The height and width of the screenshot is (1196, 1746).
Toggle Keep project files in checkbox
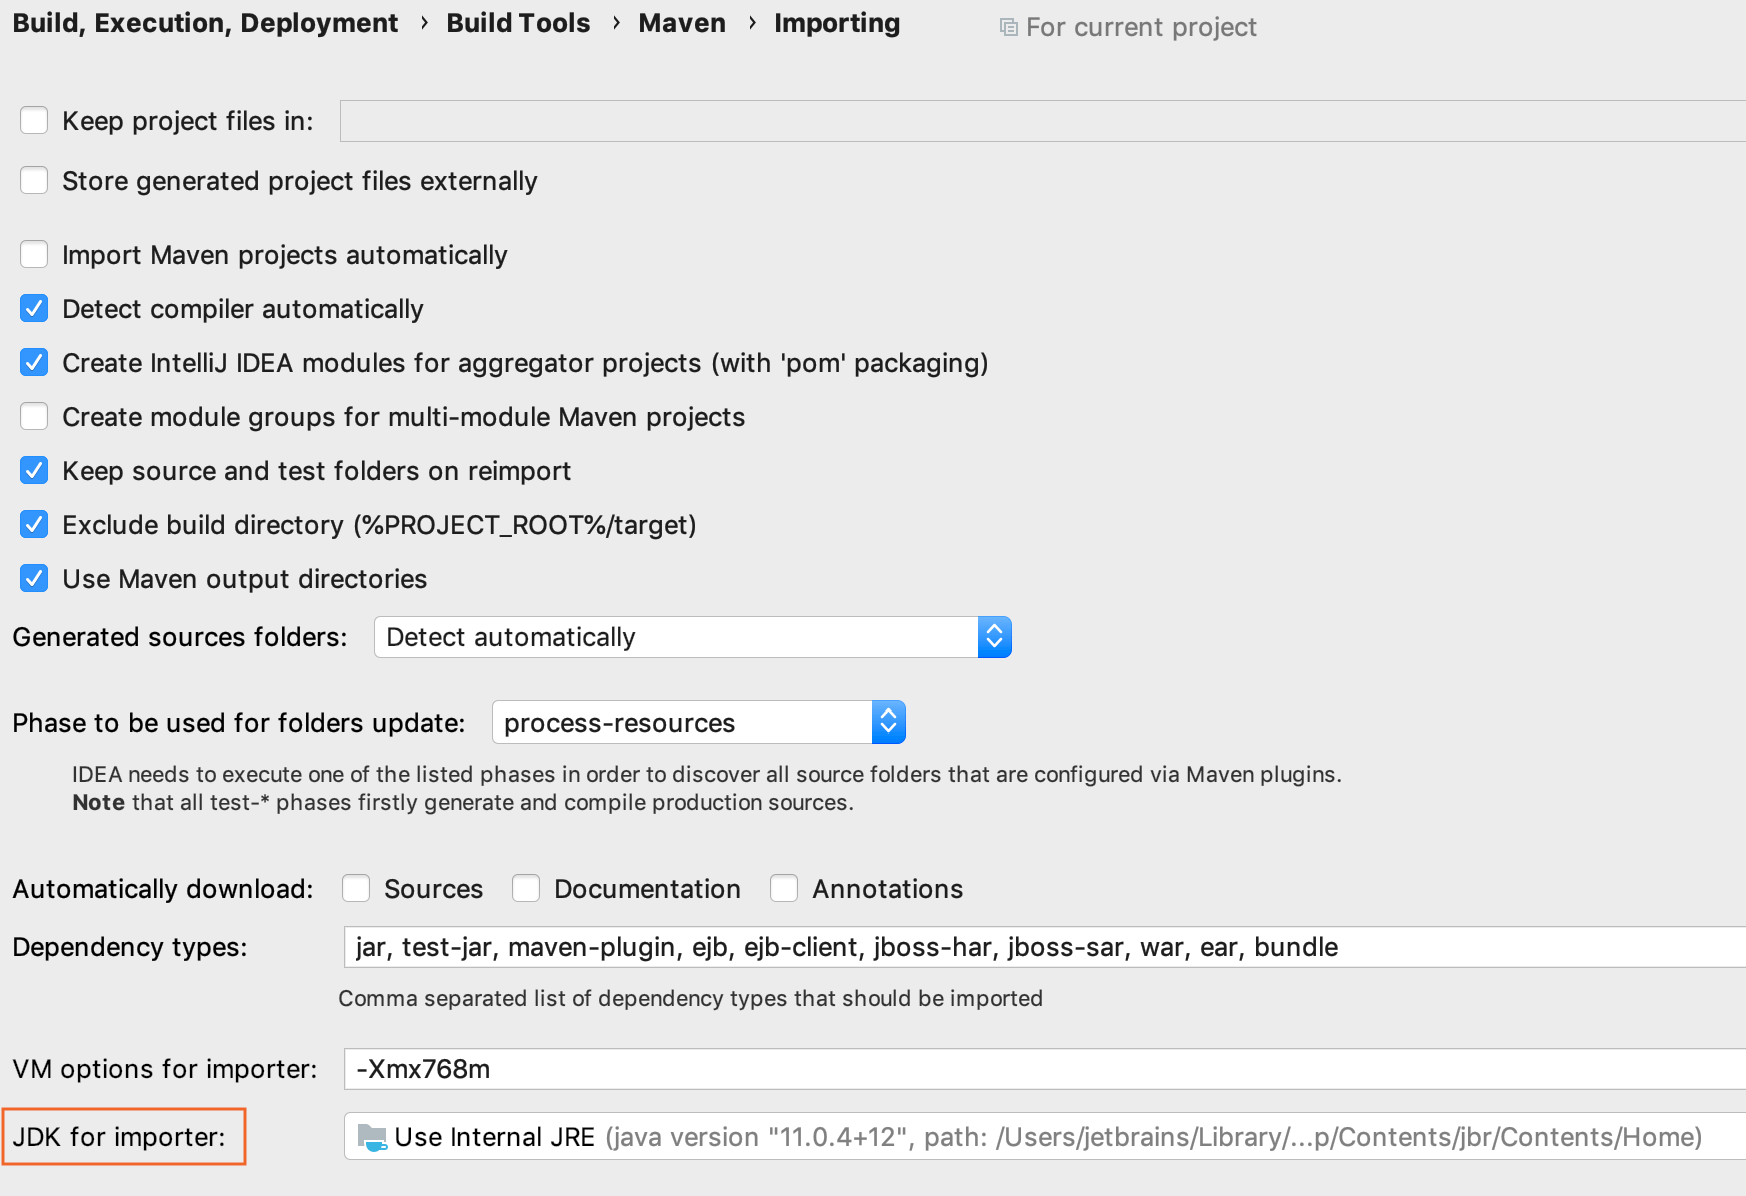pos(34,121)
